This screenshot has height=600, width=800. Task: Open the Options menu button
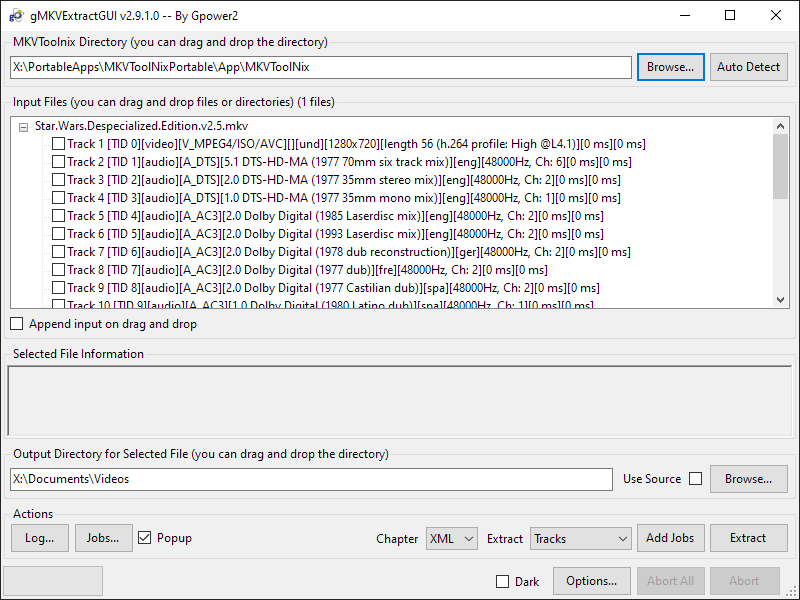coord(592,581)
